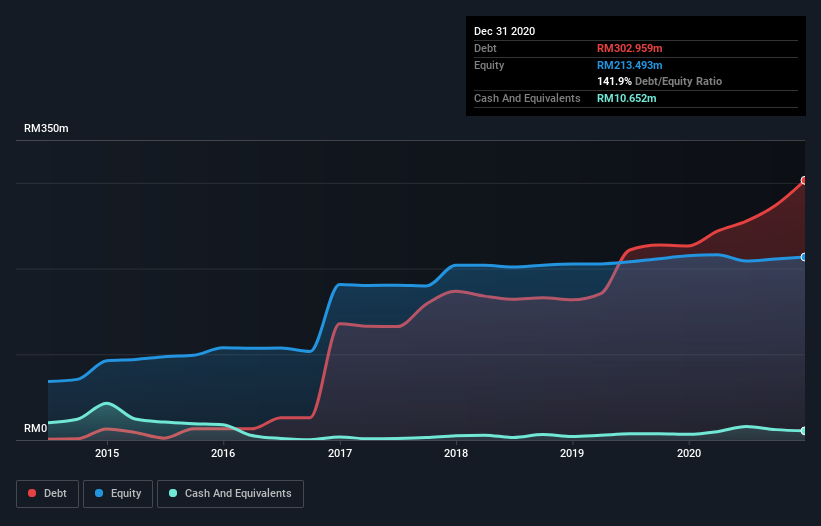Click the Equity label in tooltip
Screen dimensions: 821x526
(489, 65)
